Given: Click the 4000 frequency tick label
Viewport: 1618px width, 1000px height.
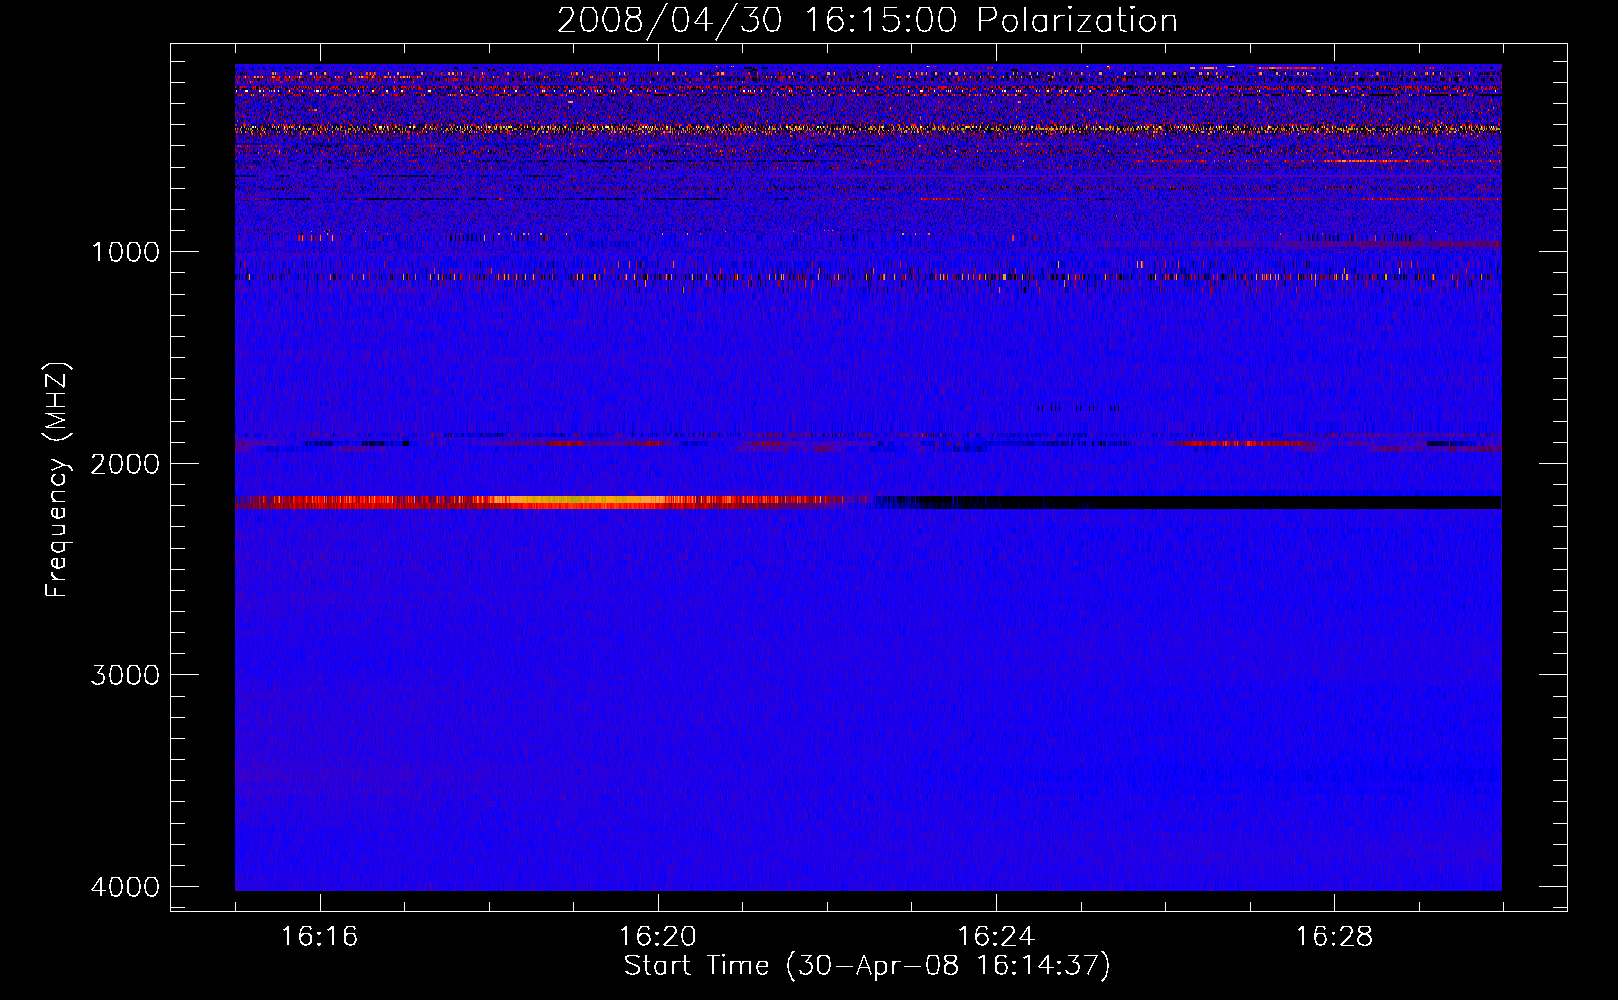Looking at the screenshot, I should point(125,887).
